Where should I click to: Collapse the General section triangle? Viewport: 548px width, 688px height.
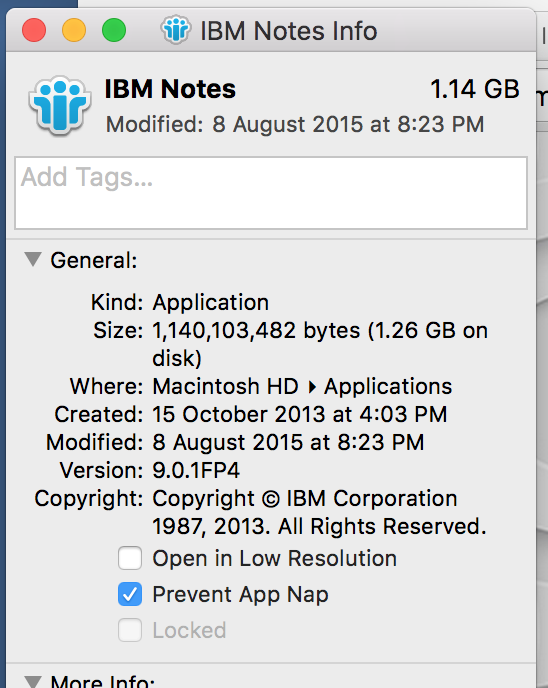click(x=33, y=259)
